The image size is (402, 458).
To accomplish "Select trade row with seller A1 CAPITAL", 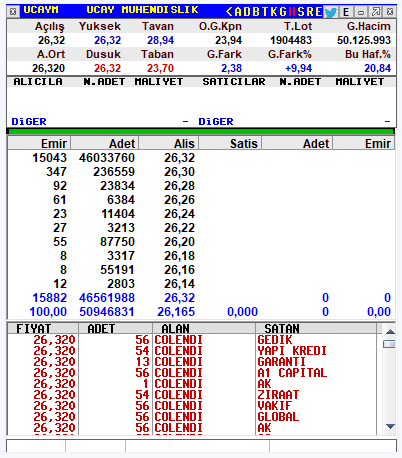I will point(192,373).
